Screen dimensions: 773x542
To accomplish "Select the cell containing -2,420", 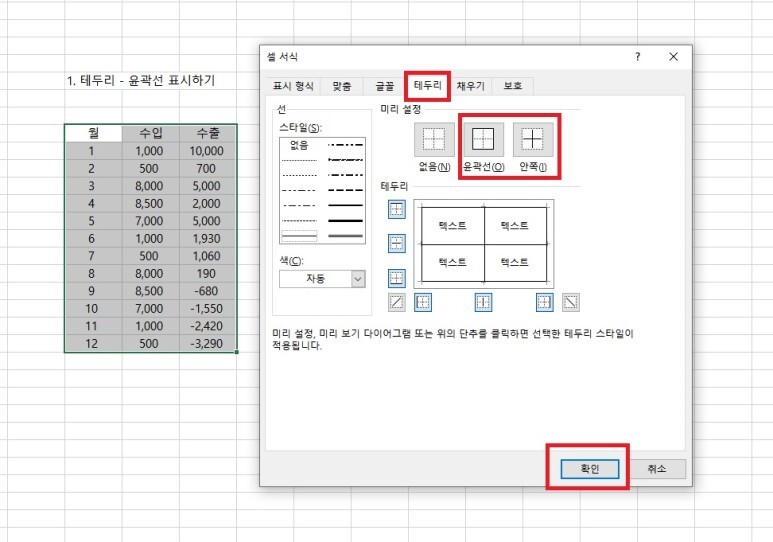I will (x=208, y=326).
